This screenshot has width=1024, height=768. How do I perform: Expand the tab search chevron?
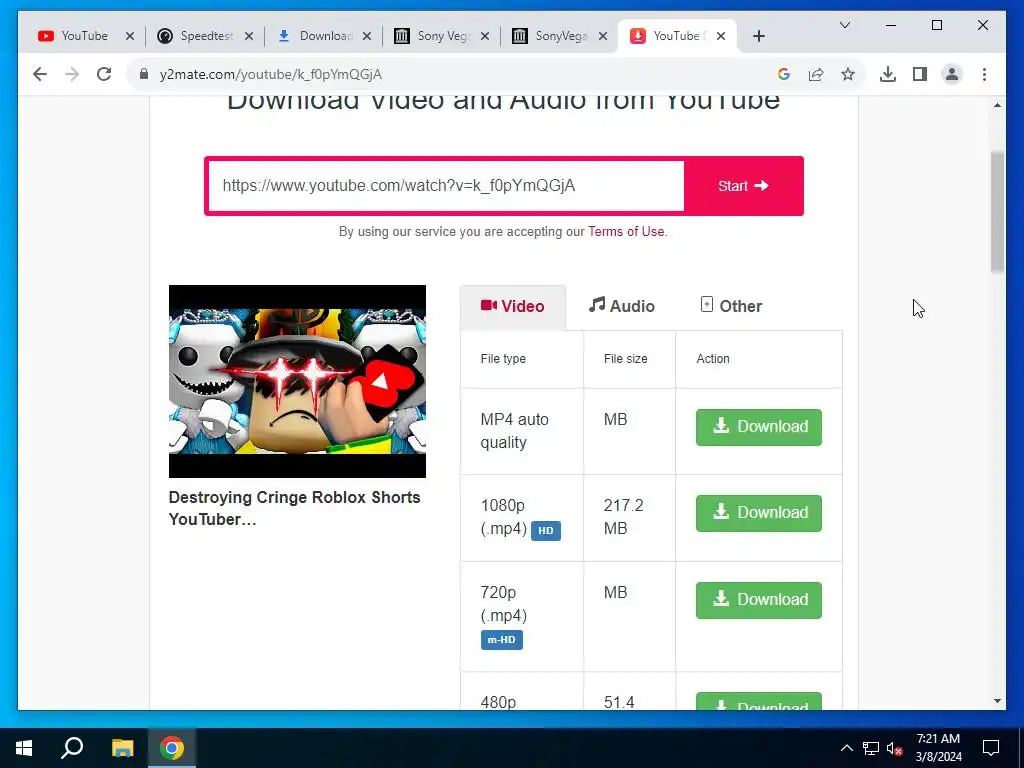844,25
